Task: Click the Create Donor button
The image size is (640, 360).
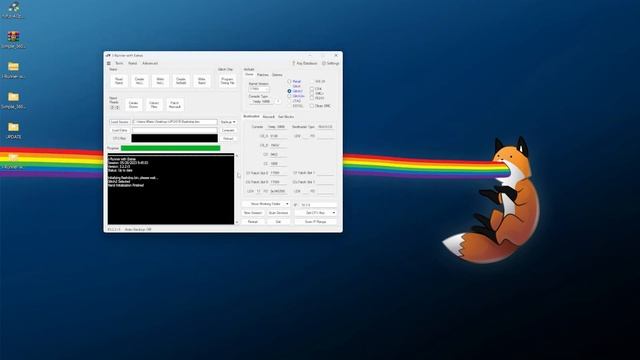Action: 133,105
